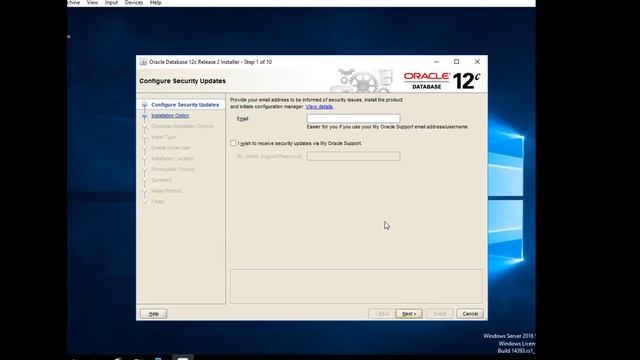Select the Summary step in sidebar
Viewport: 640px width, 360px height.
click(x=161, y=180)
